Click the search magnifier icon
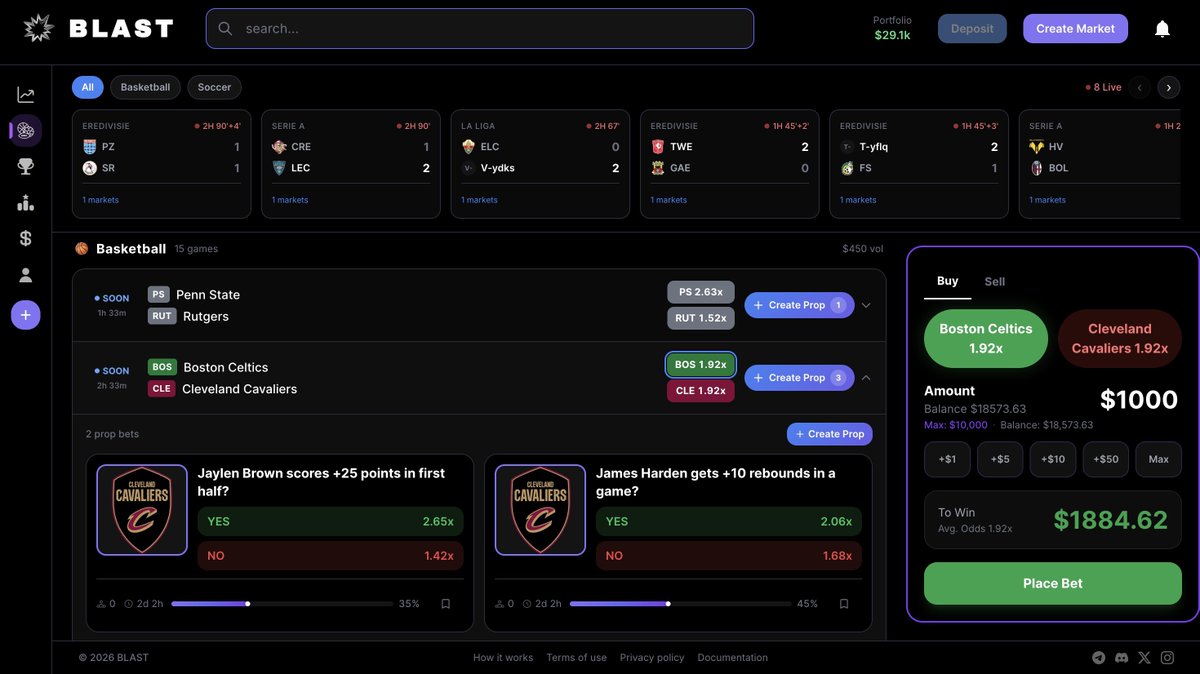 pyautogui.click(x=225, y=29)
